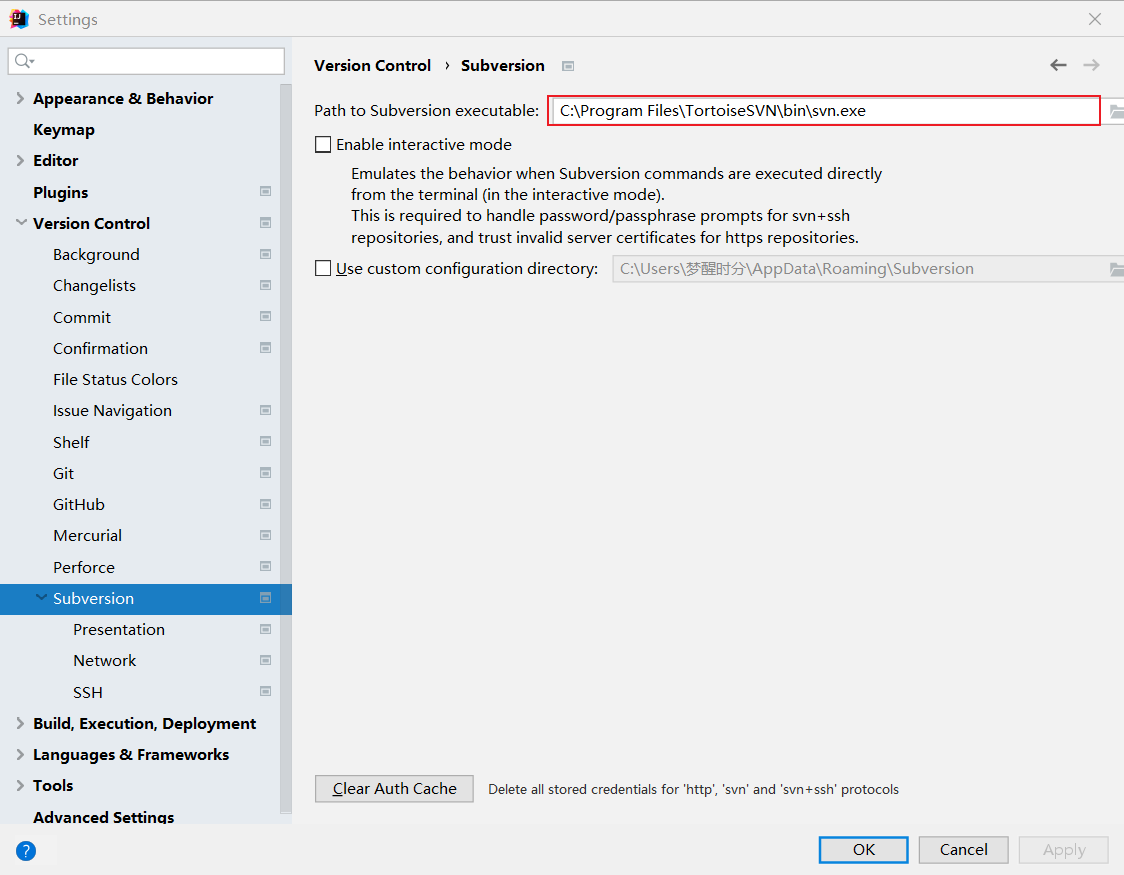Viewport: 1124px width, 875px height.
Task: Expand the Editor section
Action: (20, 161)
